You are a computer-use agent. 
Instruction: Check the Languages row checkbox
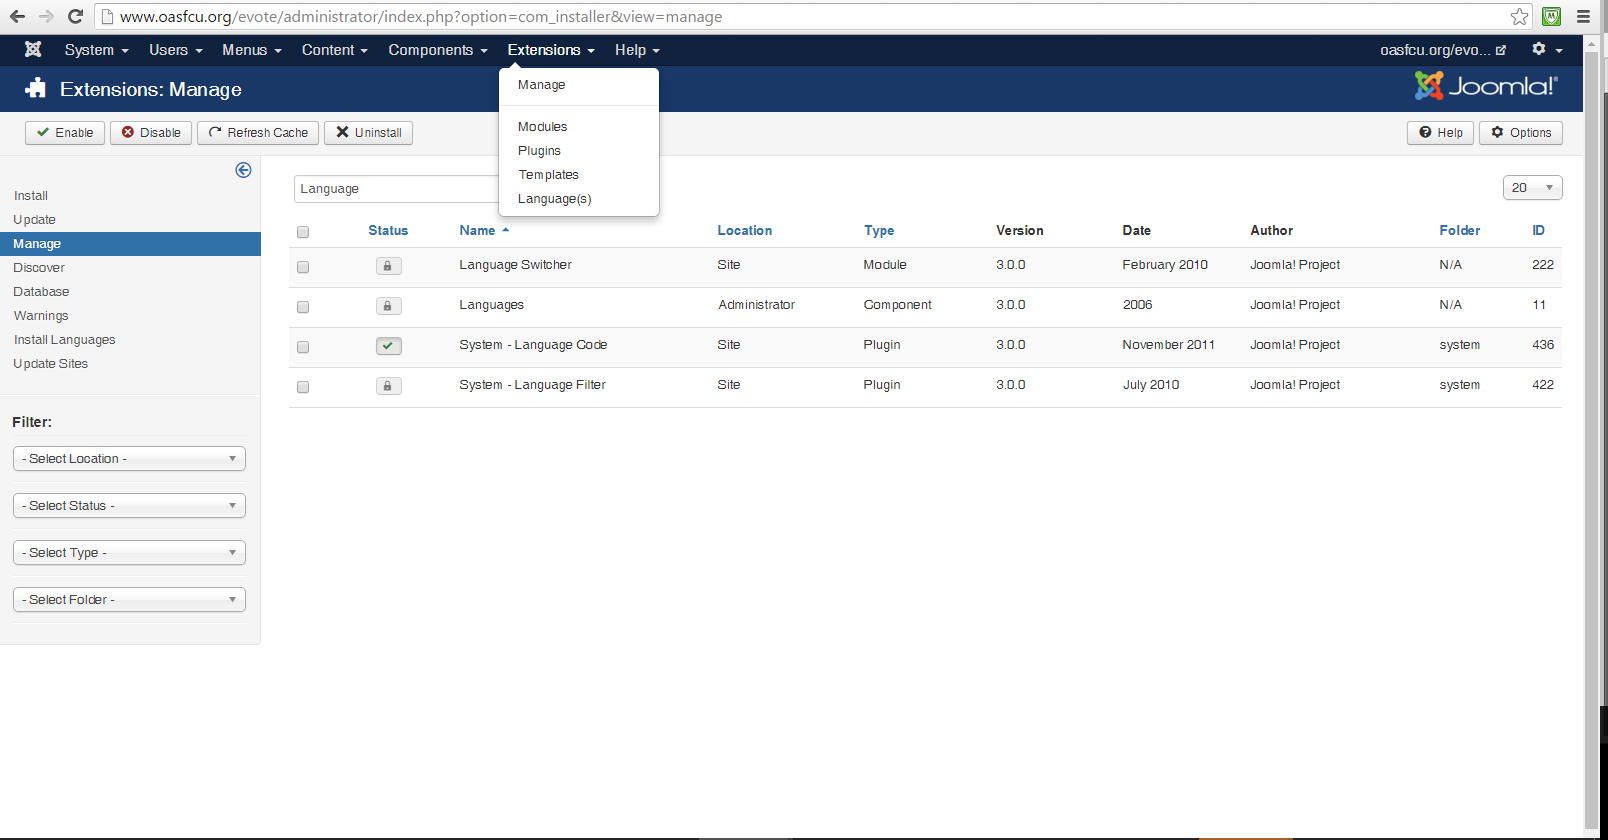(x=303, y=307)
